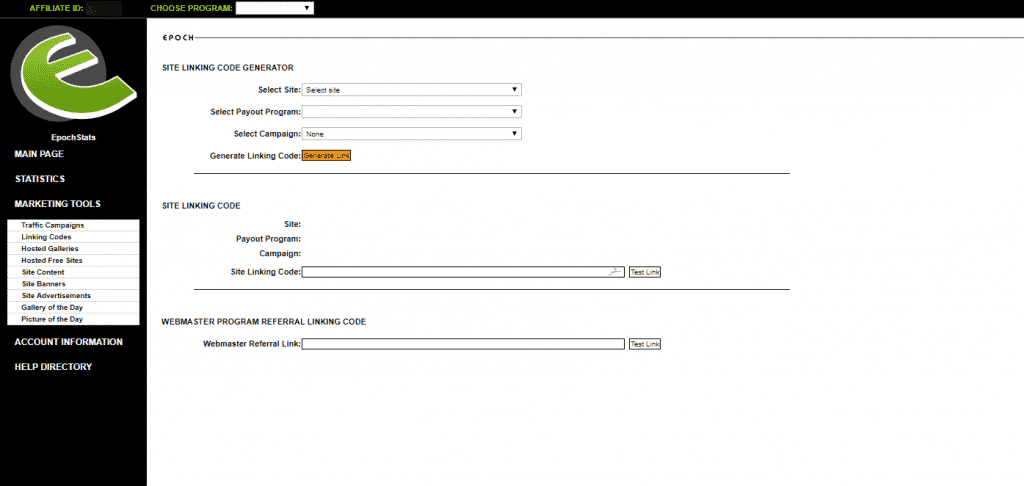The height and width of the screenshot is (486, 1024).
Task: Go to Main Page in sidebar
Action: coord(39,154)
